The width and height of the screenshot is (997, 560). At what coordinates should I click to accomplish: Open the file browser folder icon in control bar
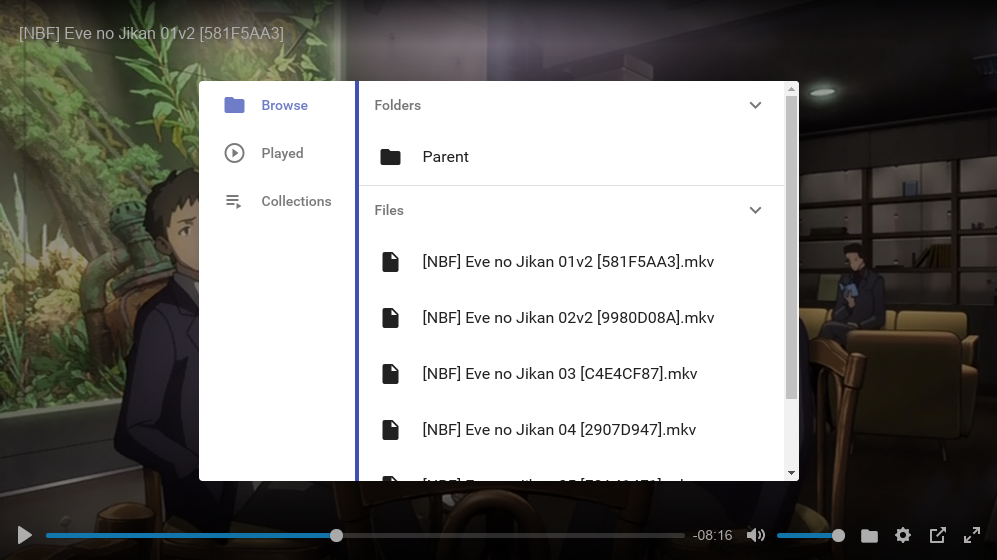(x=869, y=536)
